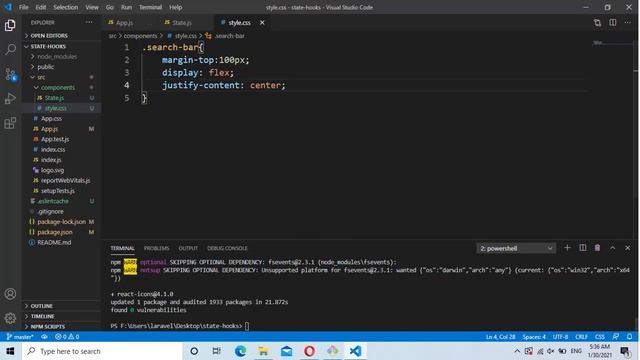Click CRLF line ending status item
This screenshot has width=640, height=360.
581,337
